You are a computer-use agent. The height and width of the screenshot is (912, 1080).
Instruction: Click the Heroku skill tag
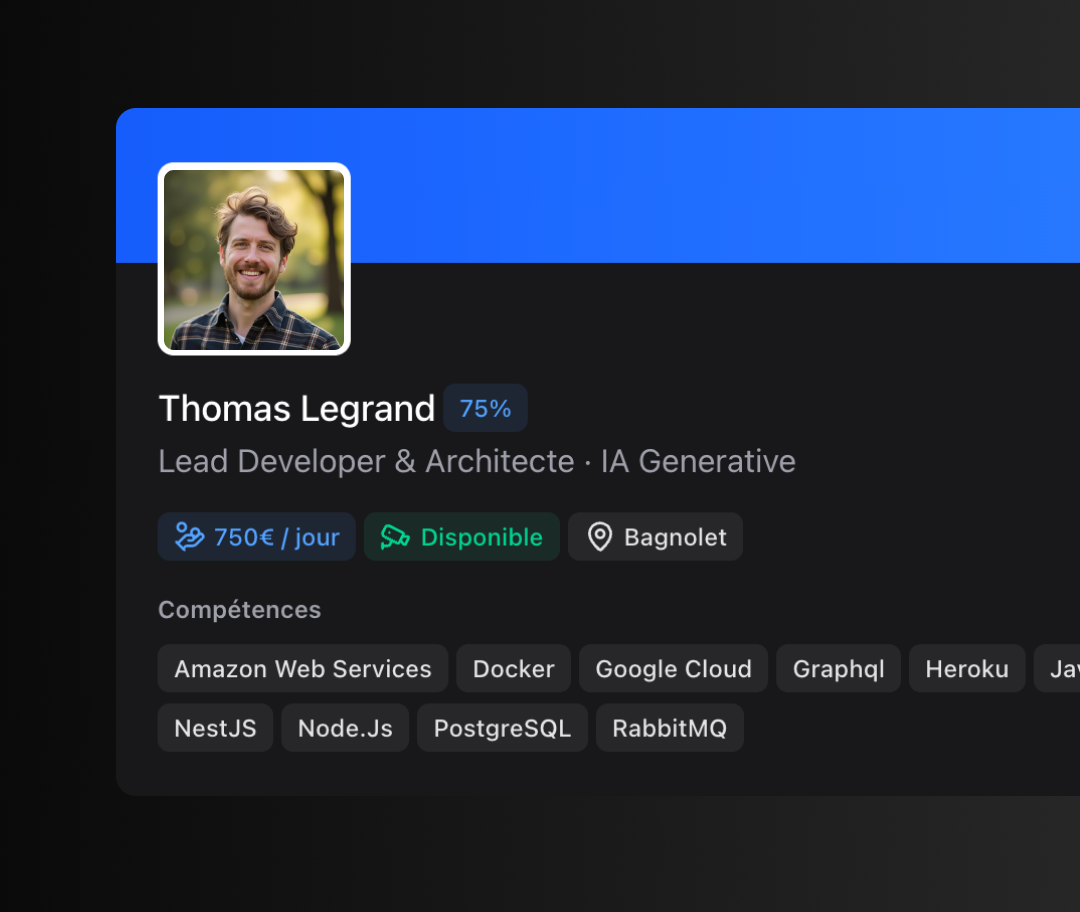966,669
